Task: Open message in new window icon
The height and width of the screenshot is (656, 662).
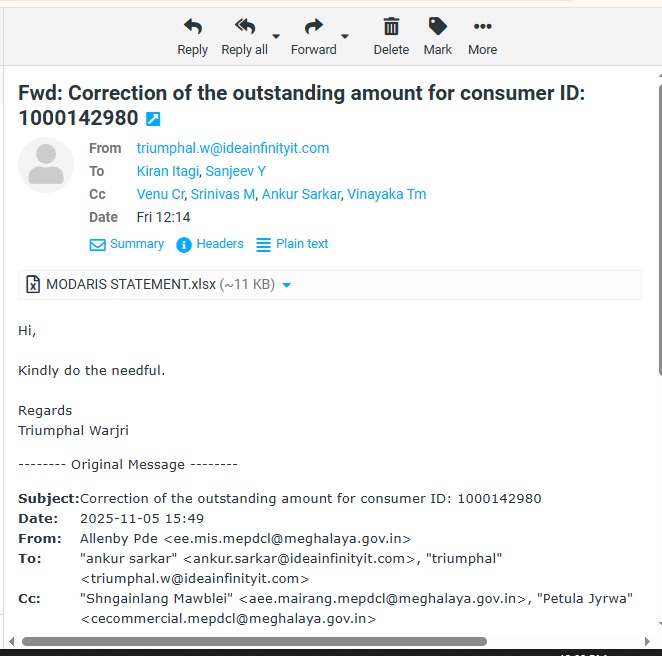Action: point(153,119)
